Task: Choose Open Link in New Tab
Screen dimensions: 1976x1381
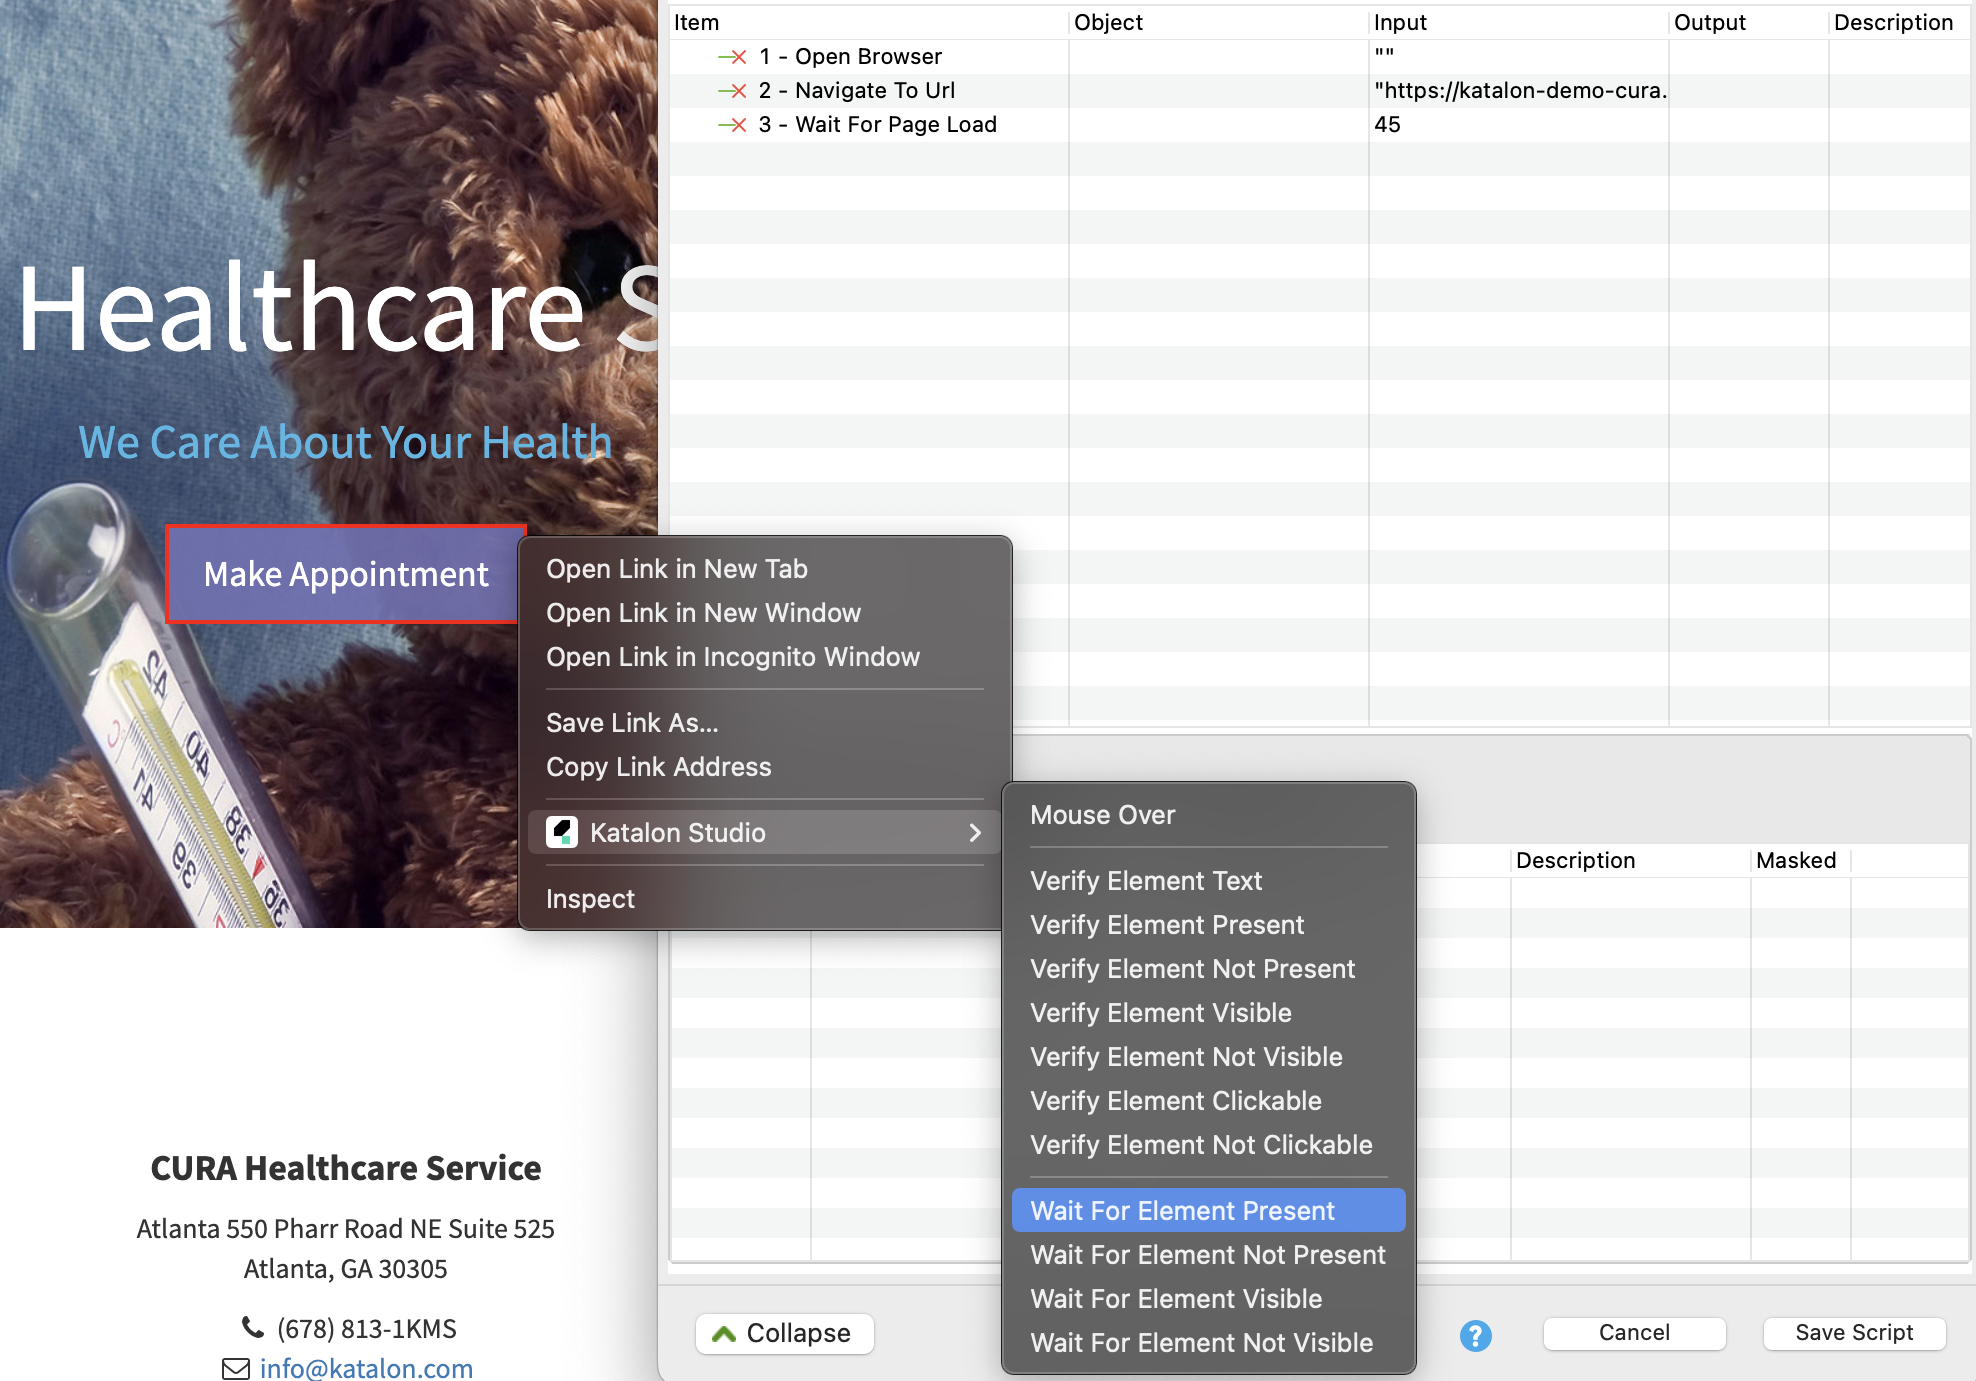Action: point(676,568)
